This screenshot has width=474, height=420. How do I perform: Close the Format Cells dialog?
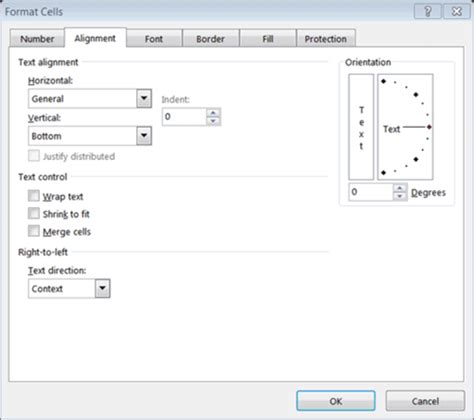pos(456,12)
